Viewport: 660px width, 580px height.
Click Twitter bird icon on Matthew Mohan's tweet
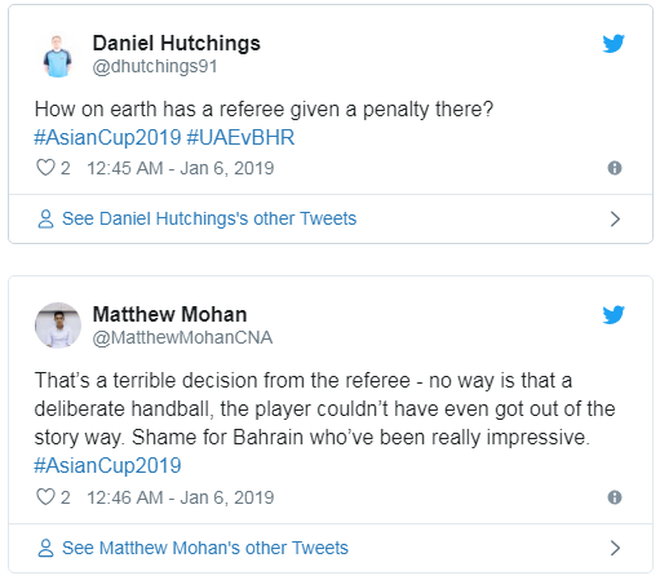pos(613,316)
